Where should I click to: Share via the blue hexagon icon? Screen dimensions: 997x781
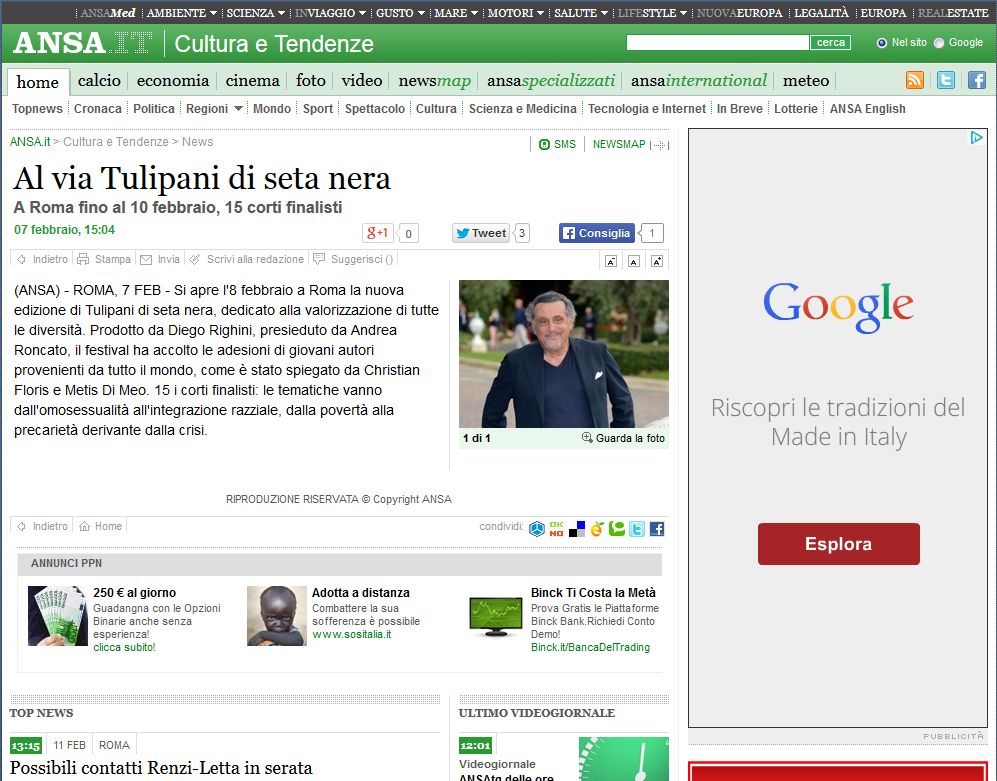coord(537,529)
